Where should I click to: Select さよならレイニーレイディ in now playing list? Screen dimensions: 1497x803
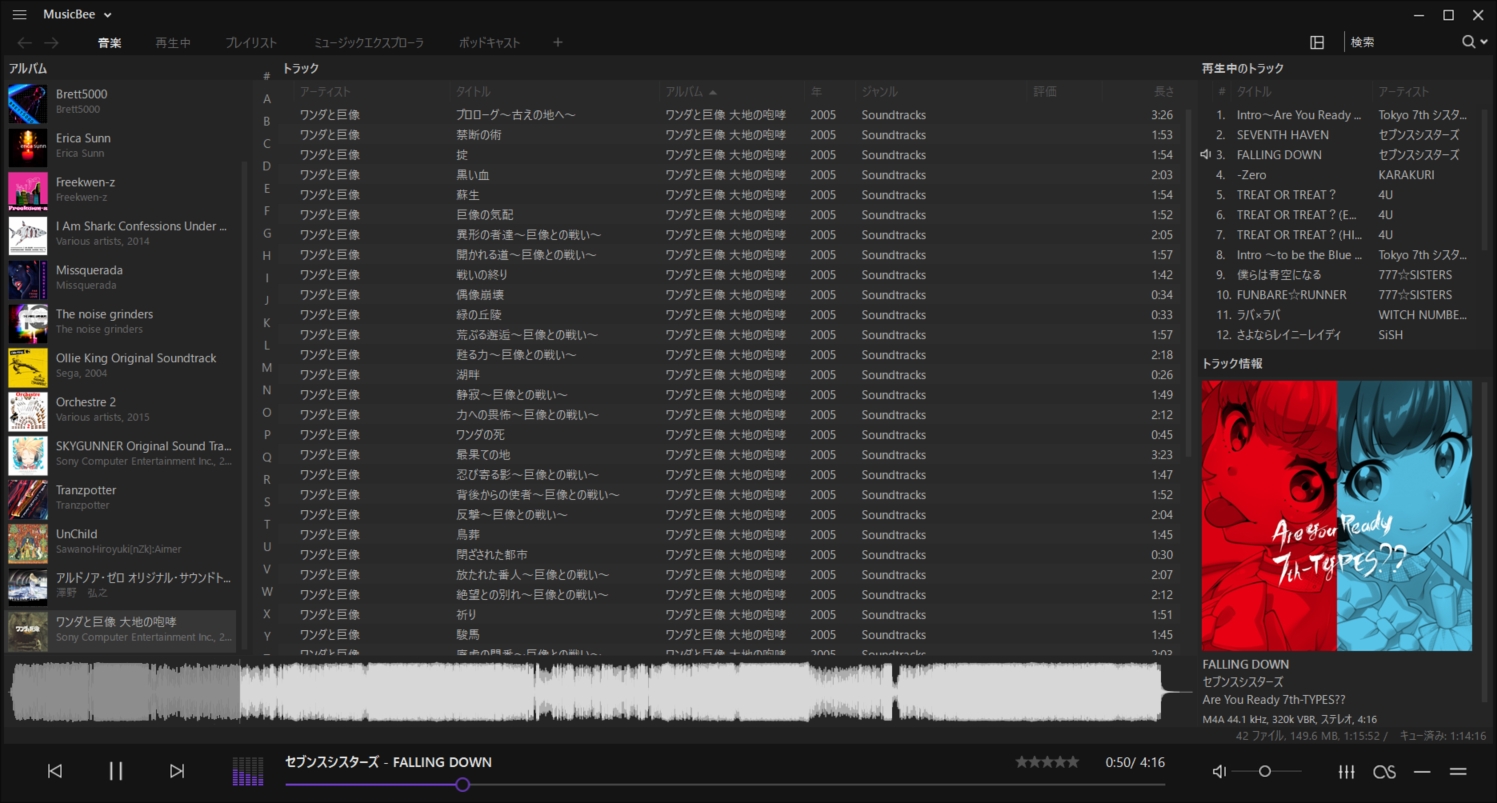(1289, 335)
